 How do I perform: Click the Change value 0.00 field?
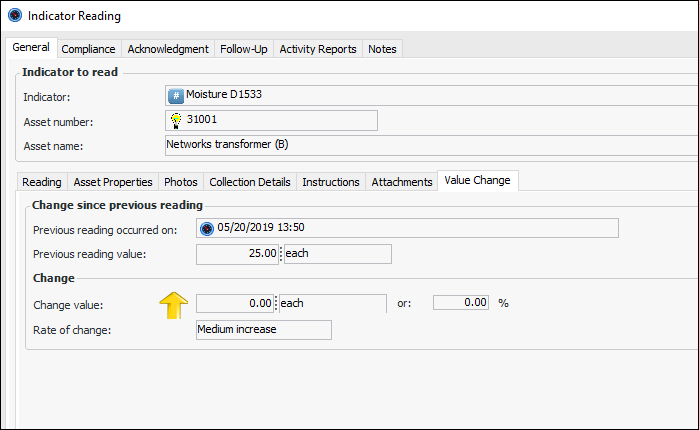(235, 304)
